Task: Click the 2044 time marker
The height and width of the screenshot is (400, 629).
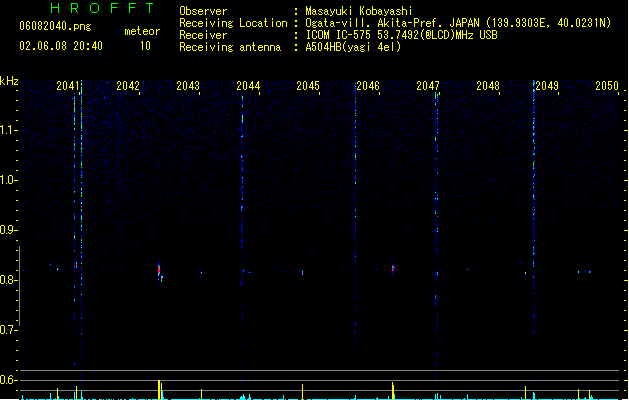Action: click(x=248, y=86)
